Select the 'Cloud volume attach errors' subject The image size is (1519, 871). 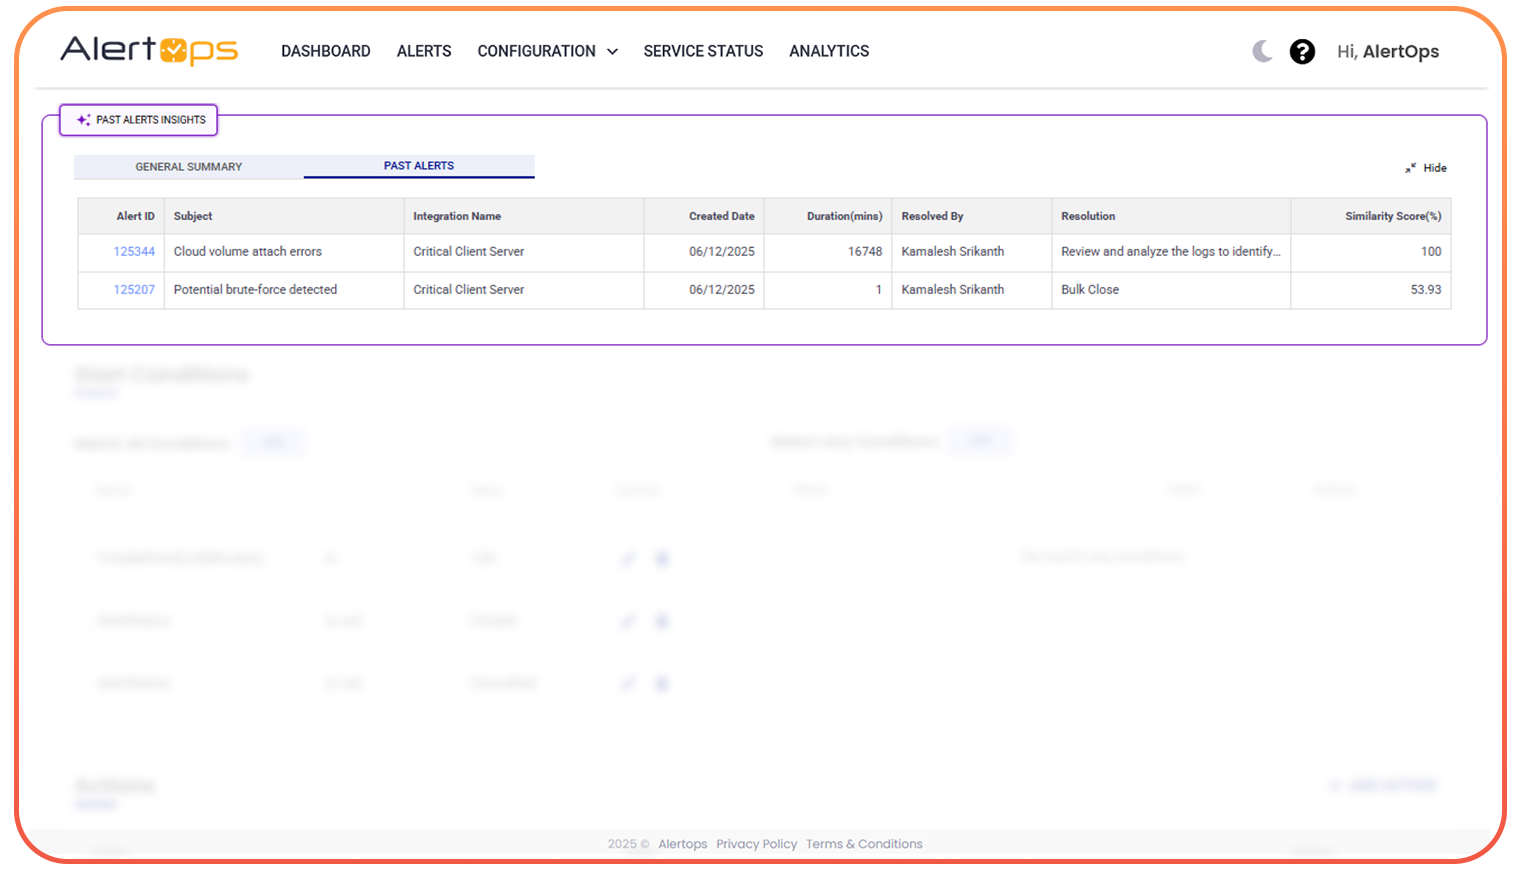pyautogui.click(x=248, y=252)
